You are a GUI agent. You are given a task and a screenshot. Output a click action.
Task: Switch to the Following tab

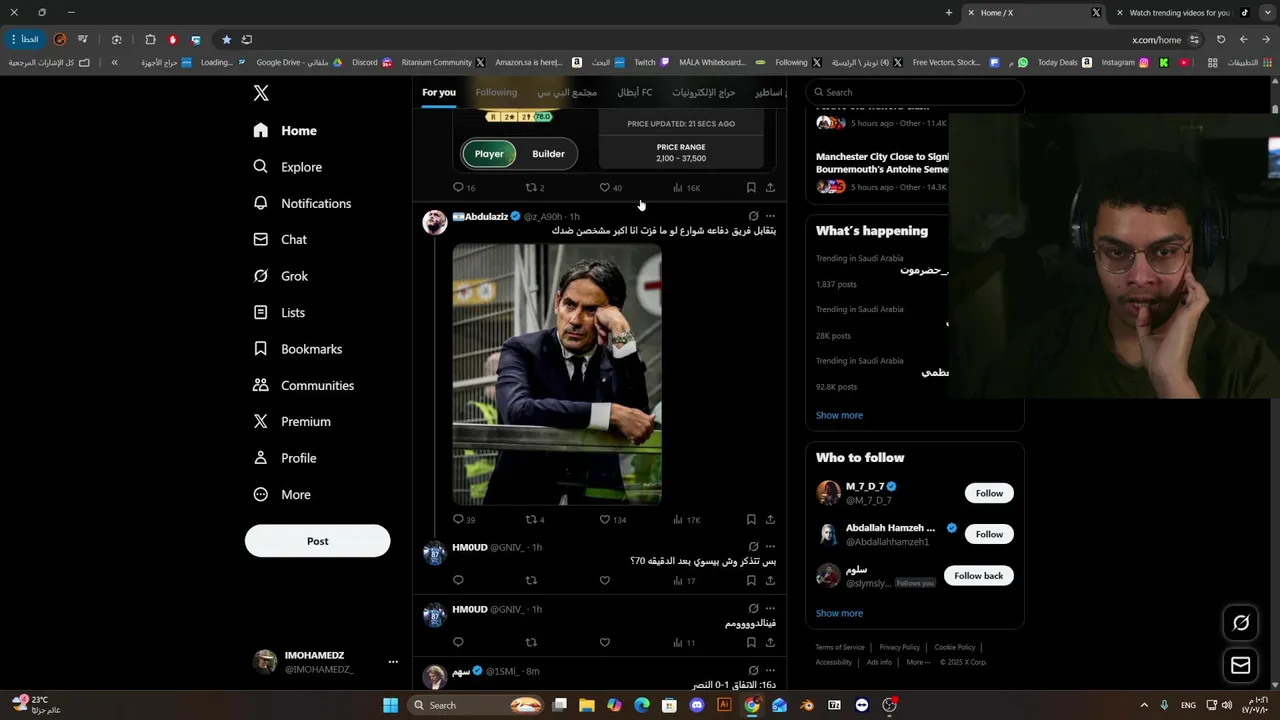(x=496, y=92)
